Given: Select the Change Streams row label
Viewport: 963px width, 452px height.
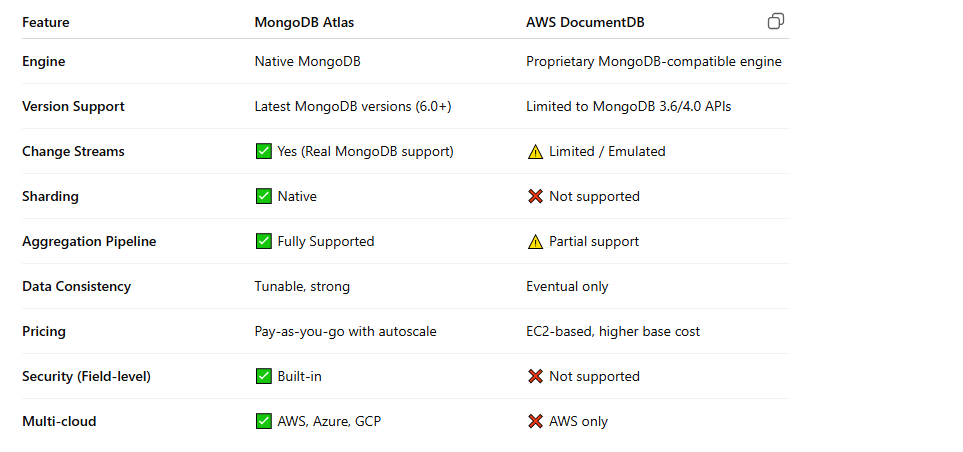Looking at the screenshot, I should [73, 151].
